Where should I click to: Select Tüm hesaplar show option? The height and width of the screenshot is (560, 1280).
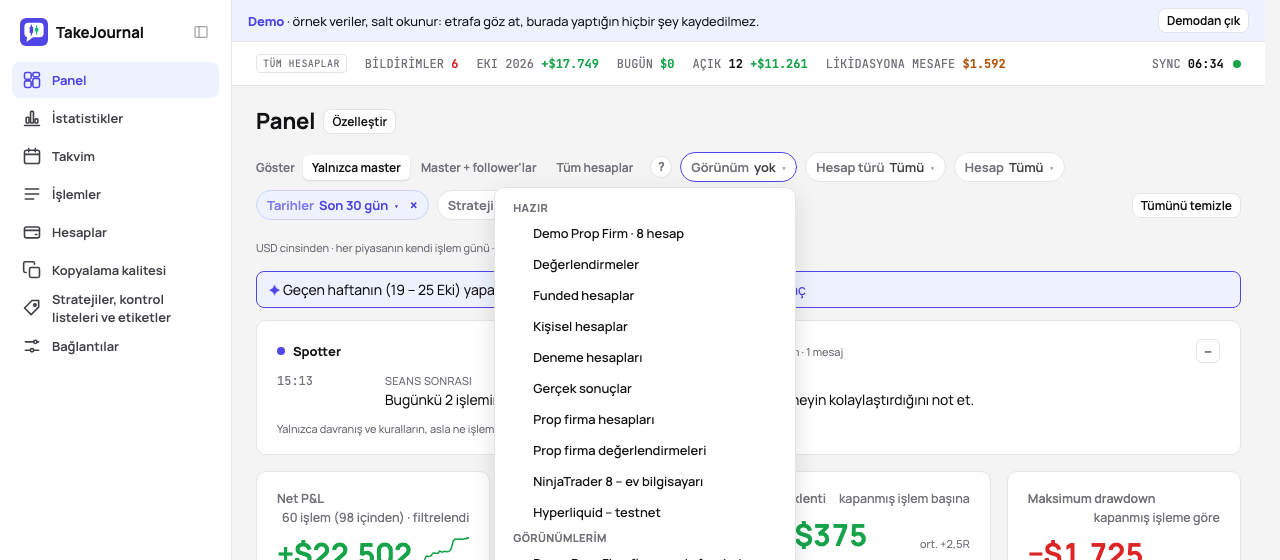[x=595, y=167]
